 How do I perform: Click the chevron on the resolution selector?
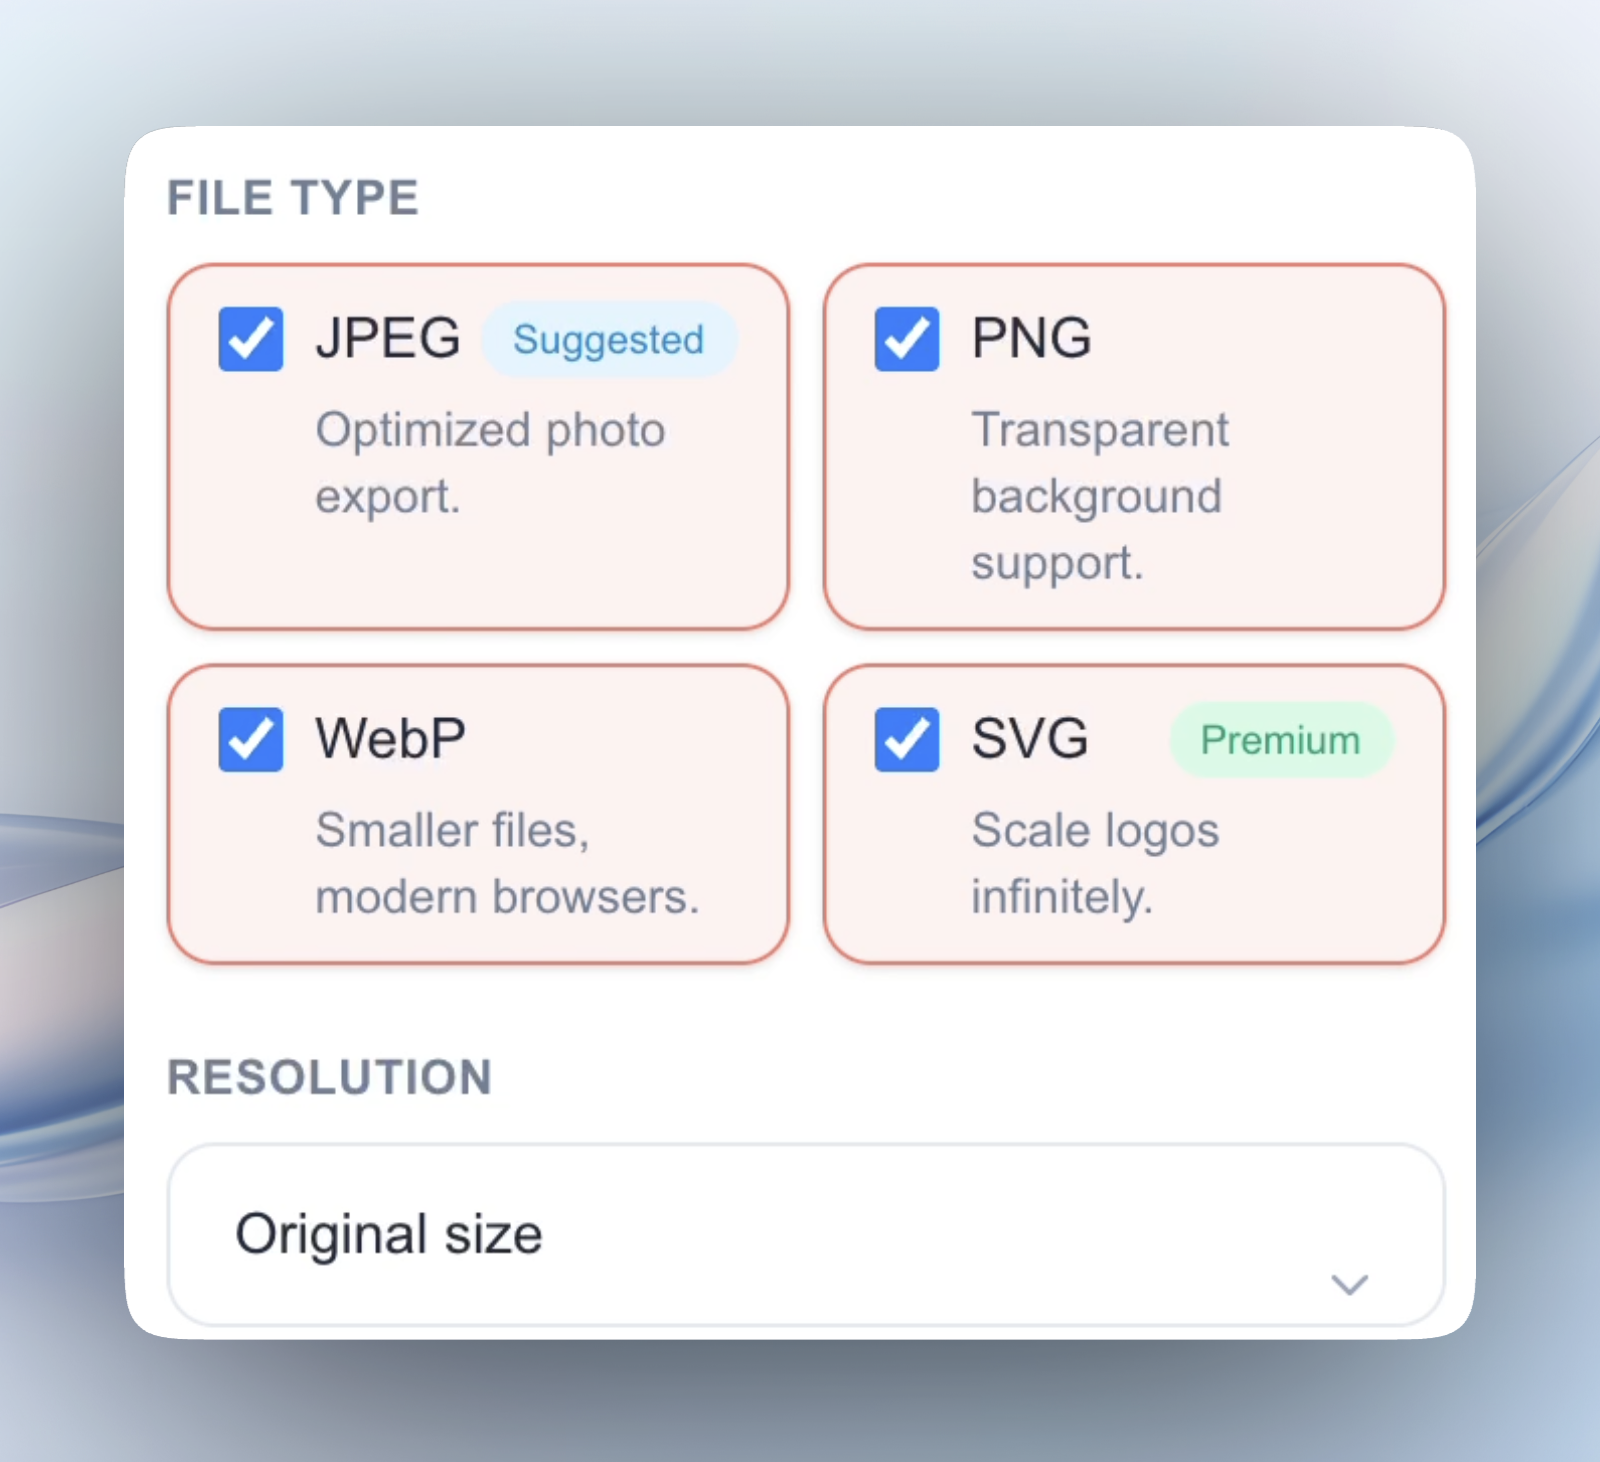point(1350,1287)
